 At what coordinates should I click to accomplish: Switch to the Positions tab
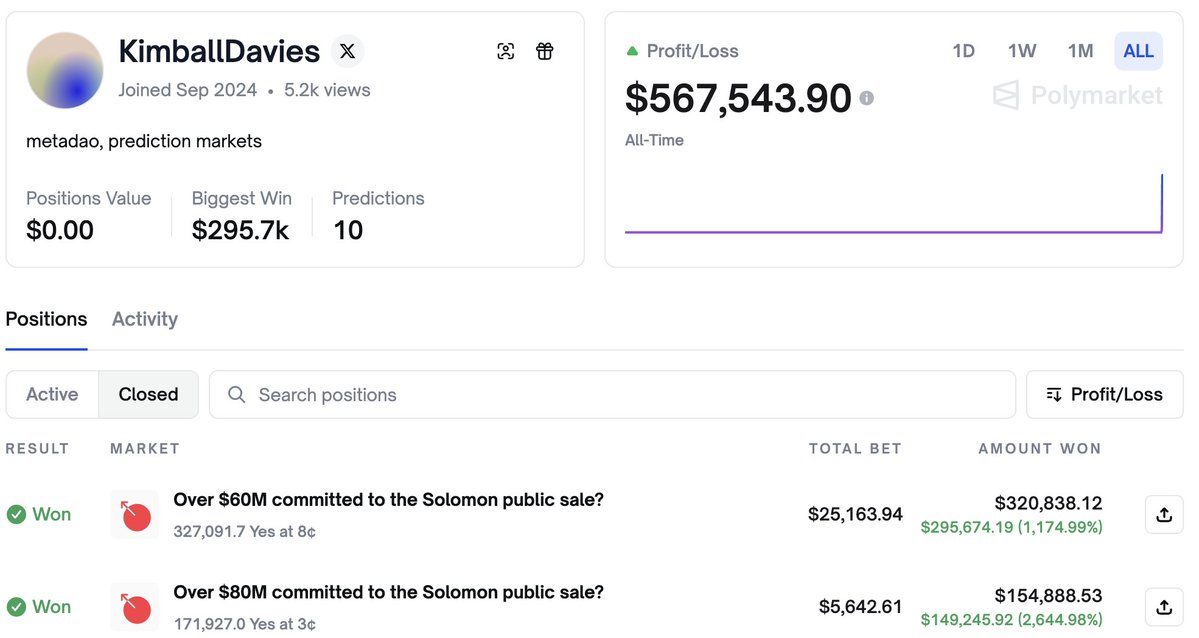[46, 319]
